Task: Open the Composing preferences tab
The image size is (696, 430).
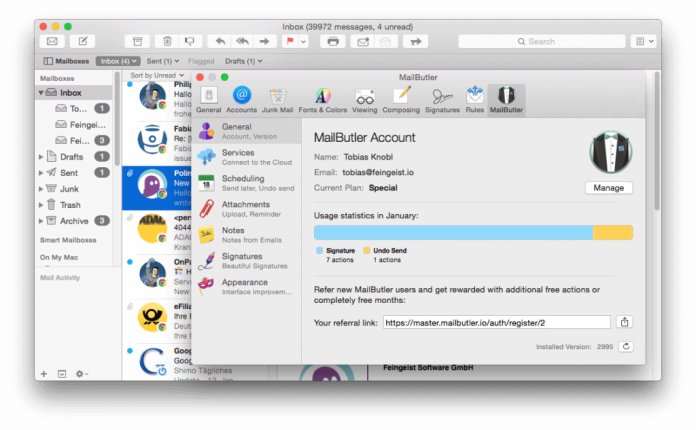Action: [401, 100]
